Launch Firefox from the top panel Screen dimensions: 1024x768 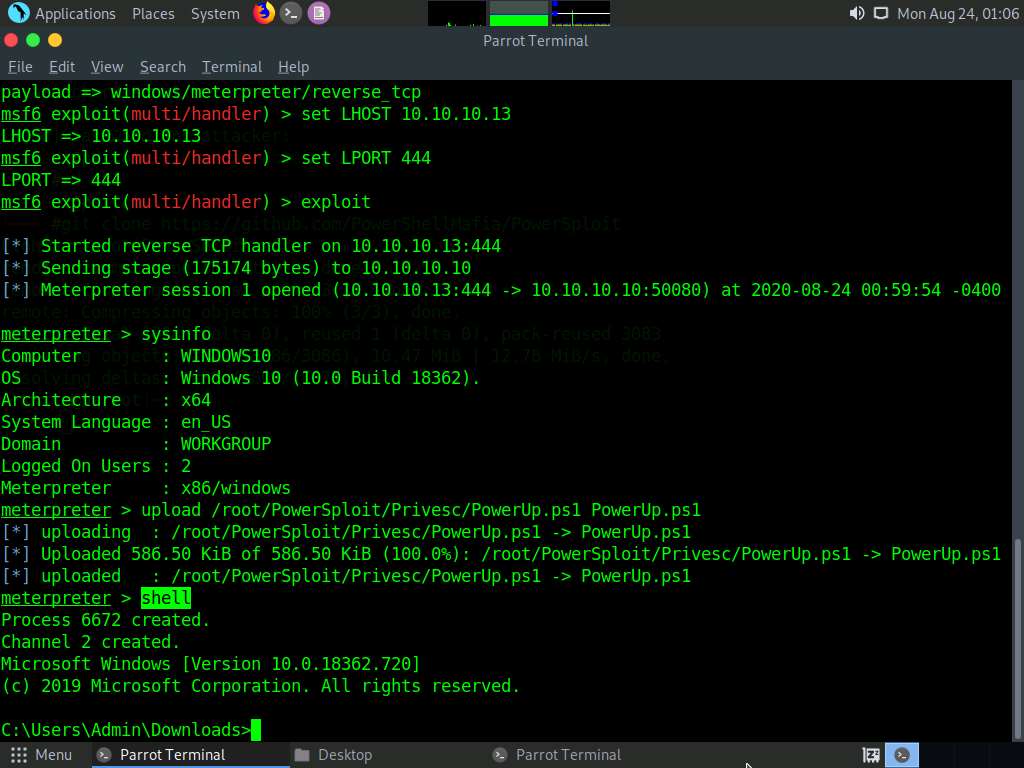click(264, 13)
